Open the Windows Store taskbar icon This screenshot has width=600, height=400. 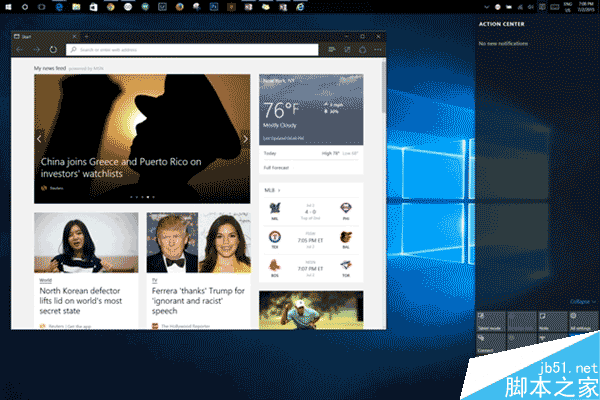point(93,7)
